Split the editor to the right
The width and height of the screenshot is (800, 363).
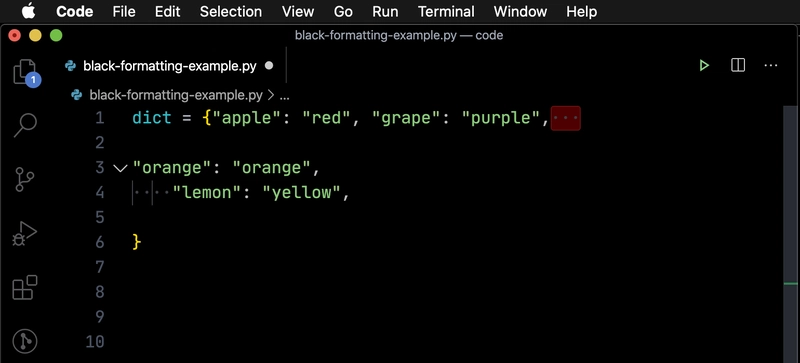click(x=738, y=65)
